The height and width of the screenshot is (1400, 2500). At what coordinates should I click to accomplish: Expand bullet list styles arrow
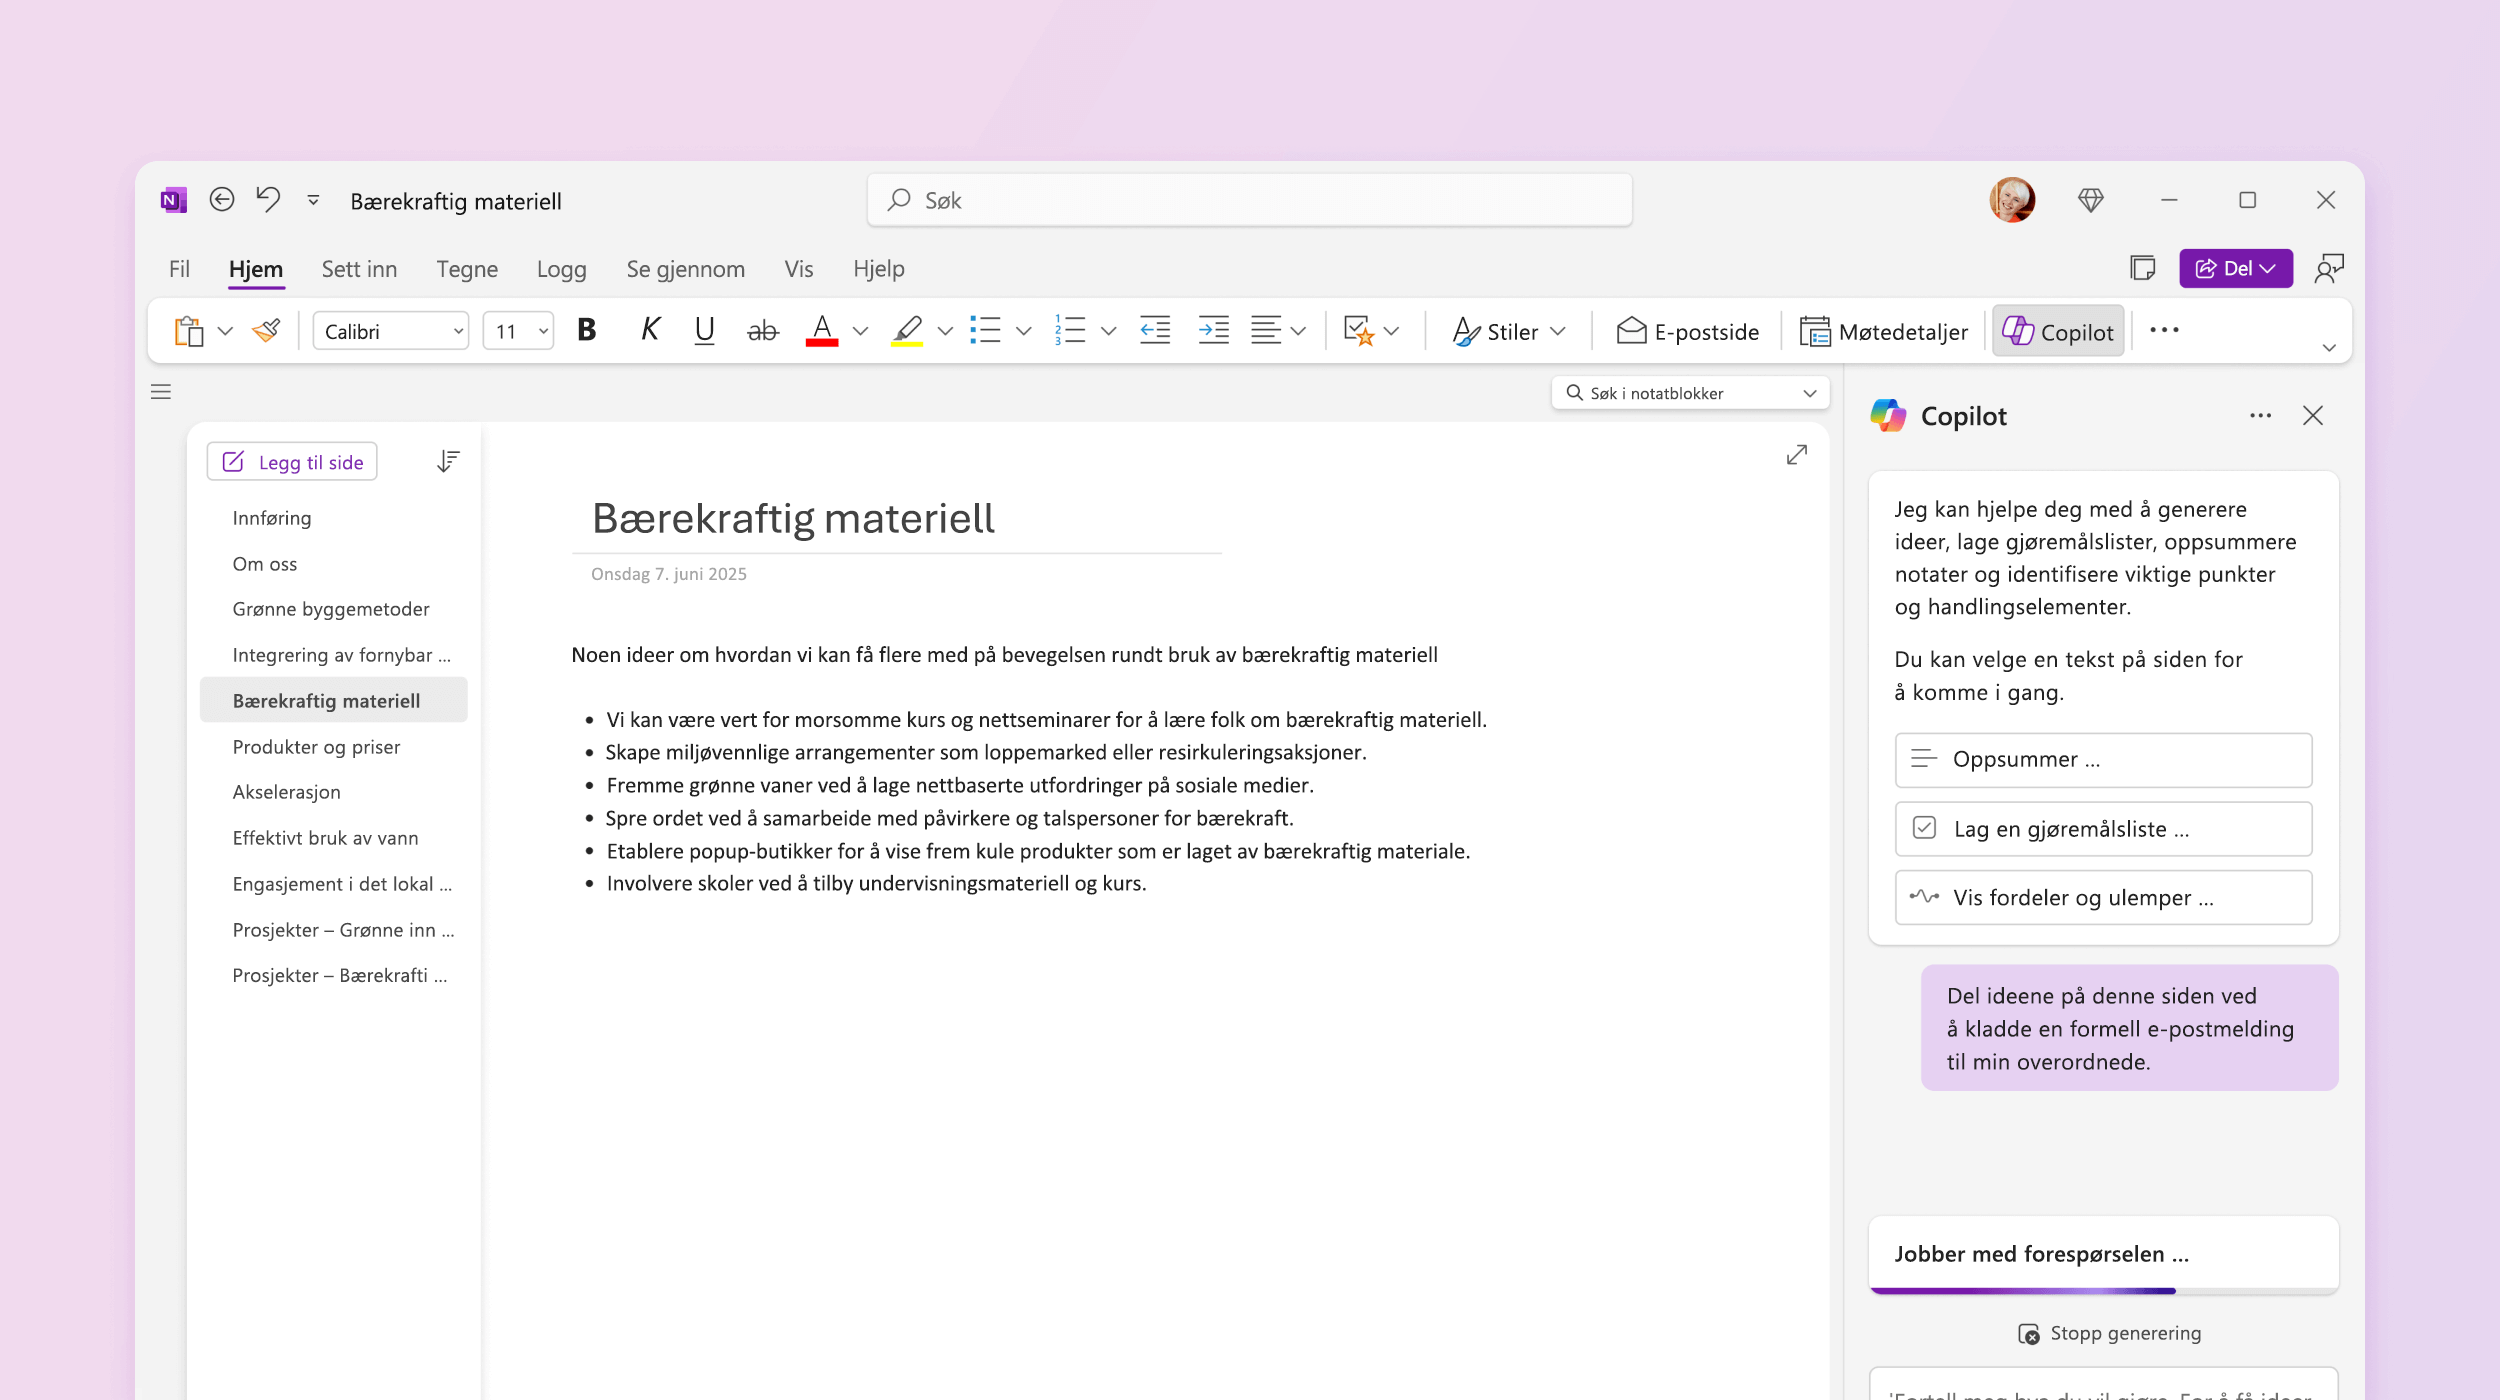1023,331
